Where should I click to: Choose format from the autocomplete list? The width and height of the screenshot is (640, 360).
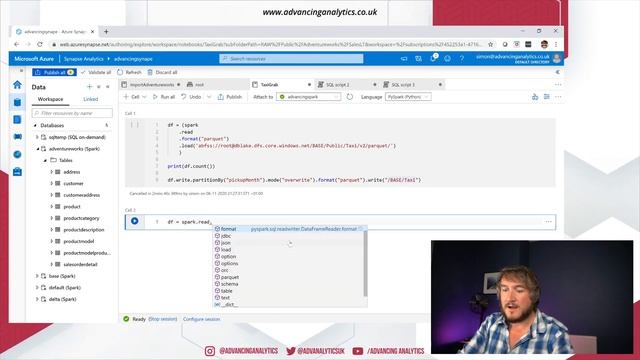click(x=289, y=229)
